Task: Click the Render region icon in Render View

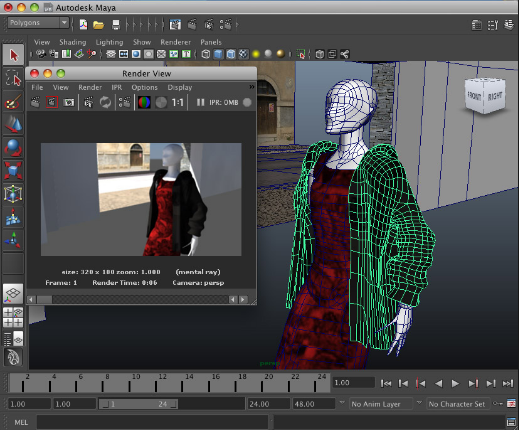Action: tap(52, 102)
